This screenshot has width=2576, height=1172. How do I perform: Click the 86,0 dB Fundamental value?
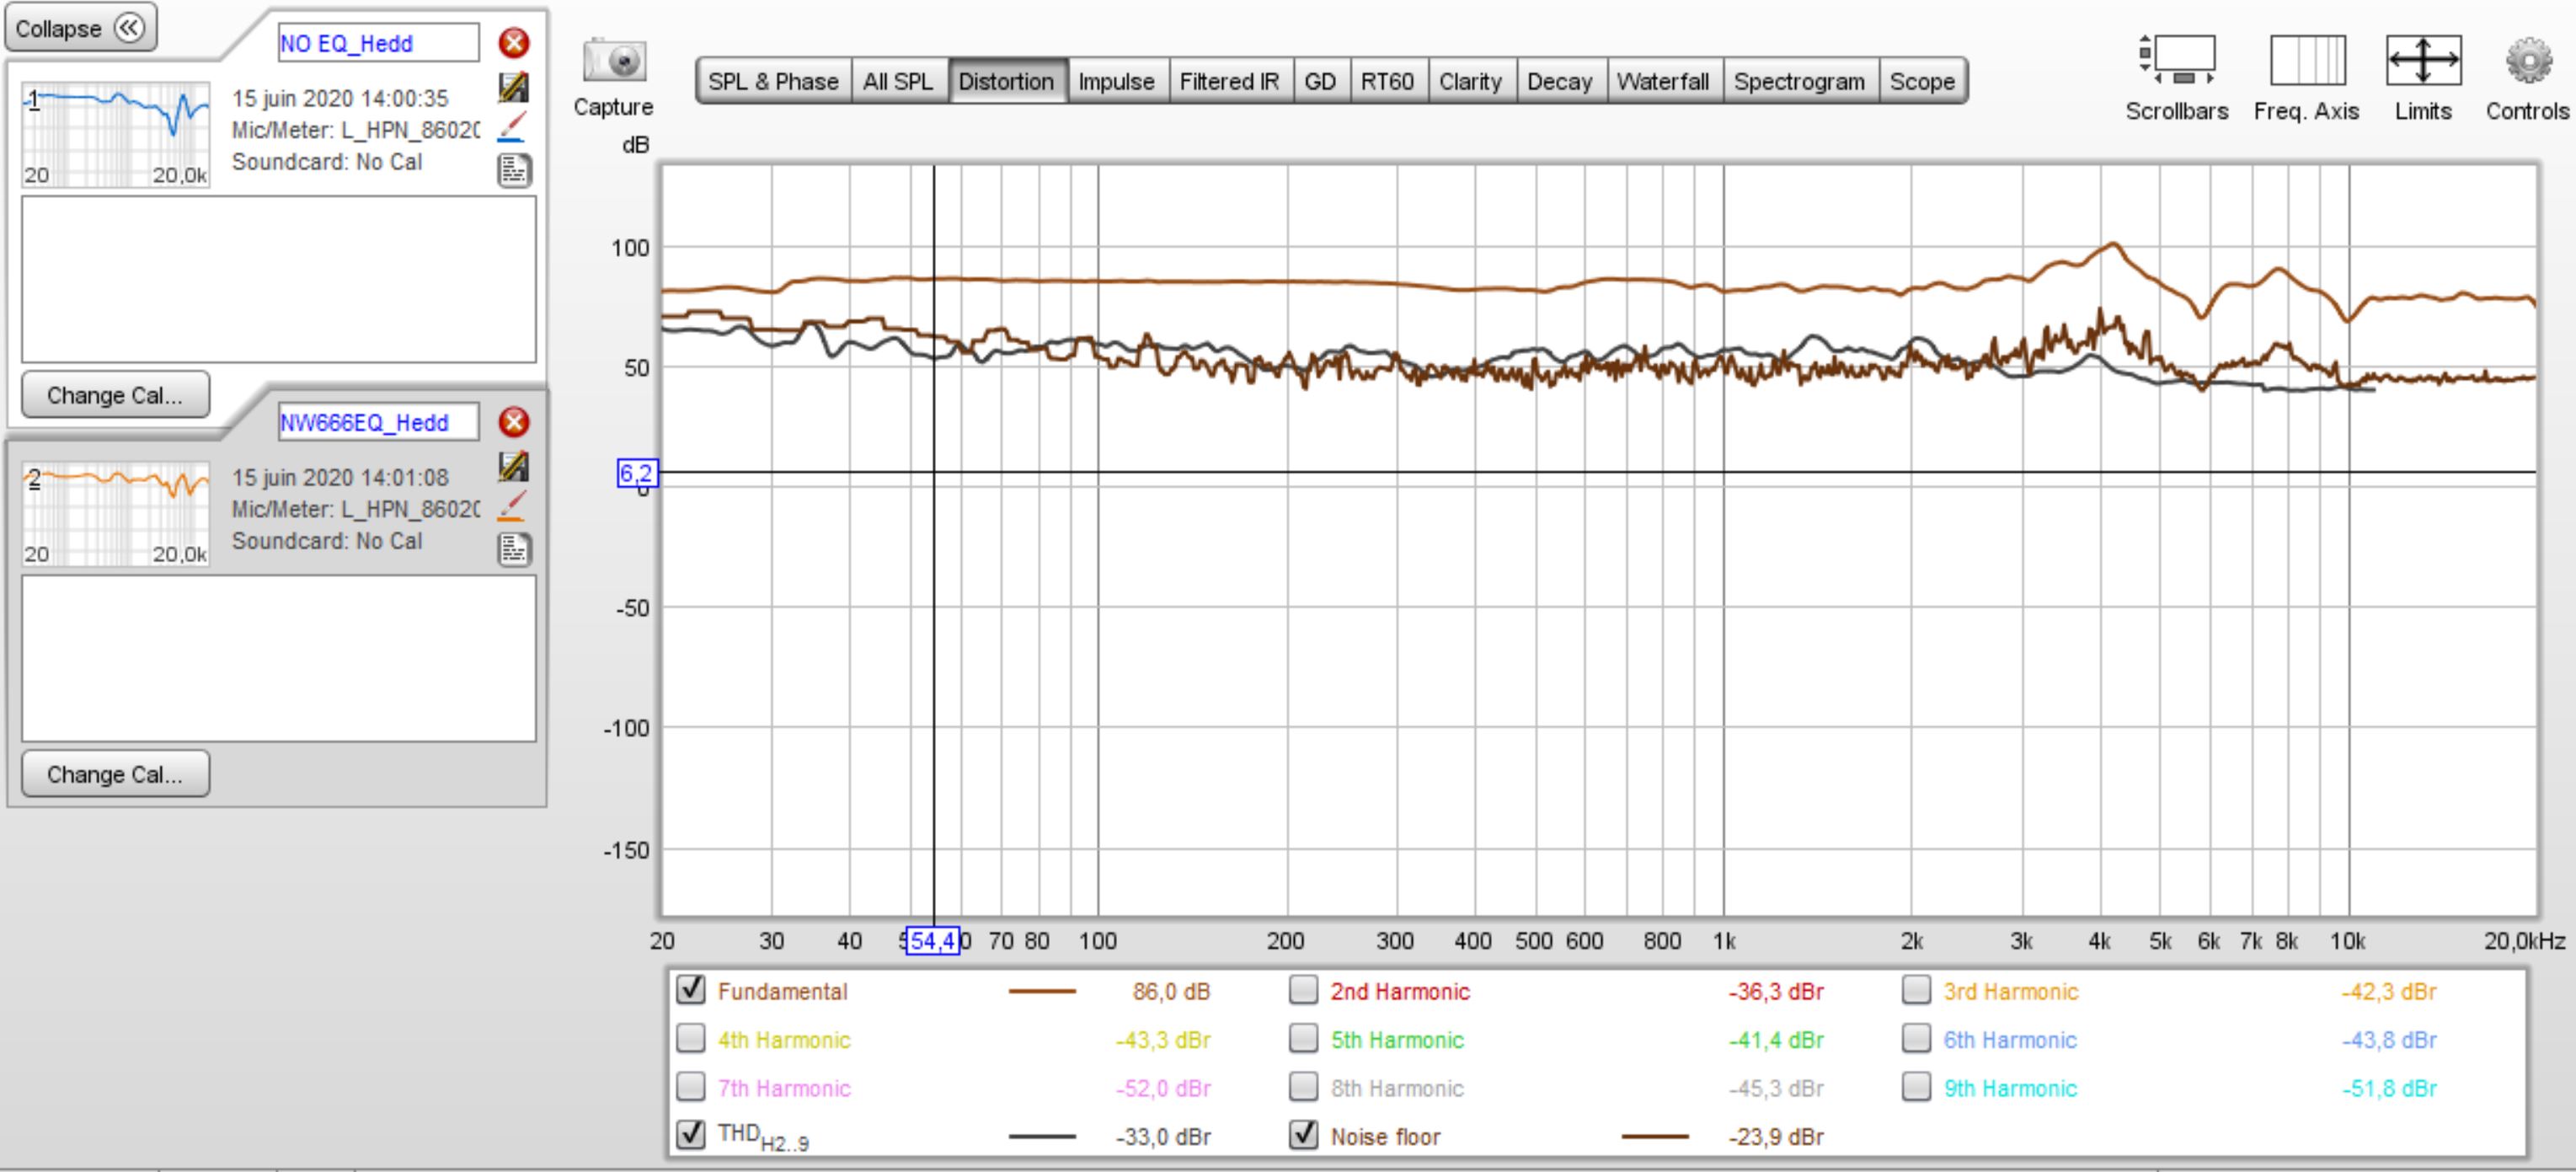click(x=1171, y=991)
